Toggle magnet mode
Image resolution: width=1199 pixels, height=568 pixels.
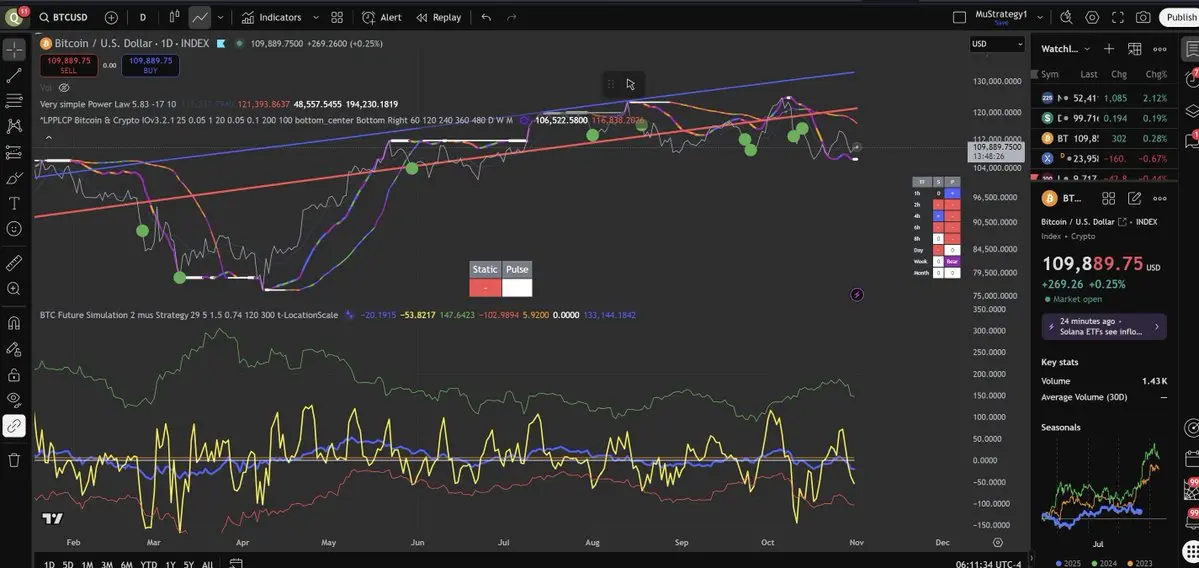click(x=14, y=323)
